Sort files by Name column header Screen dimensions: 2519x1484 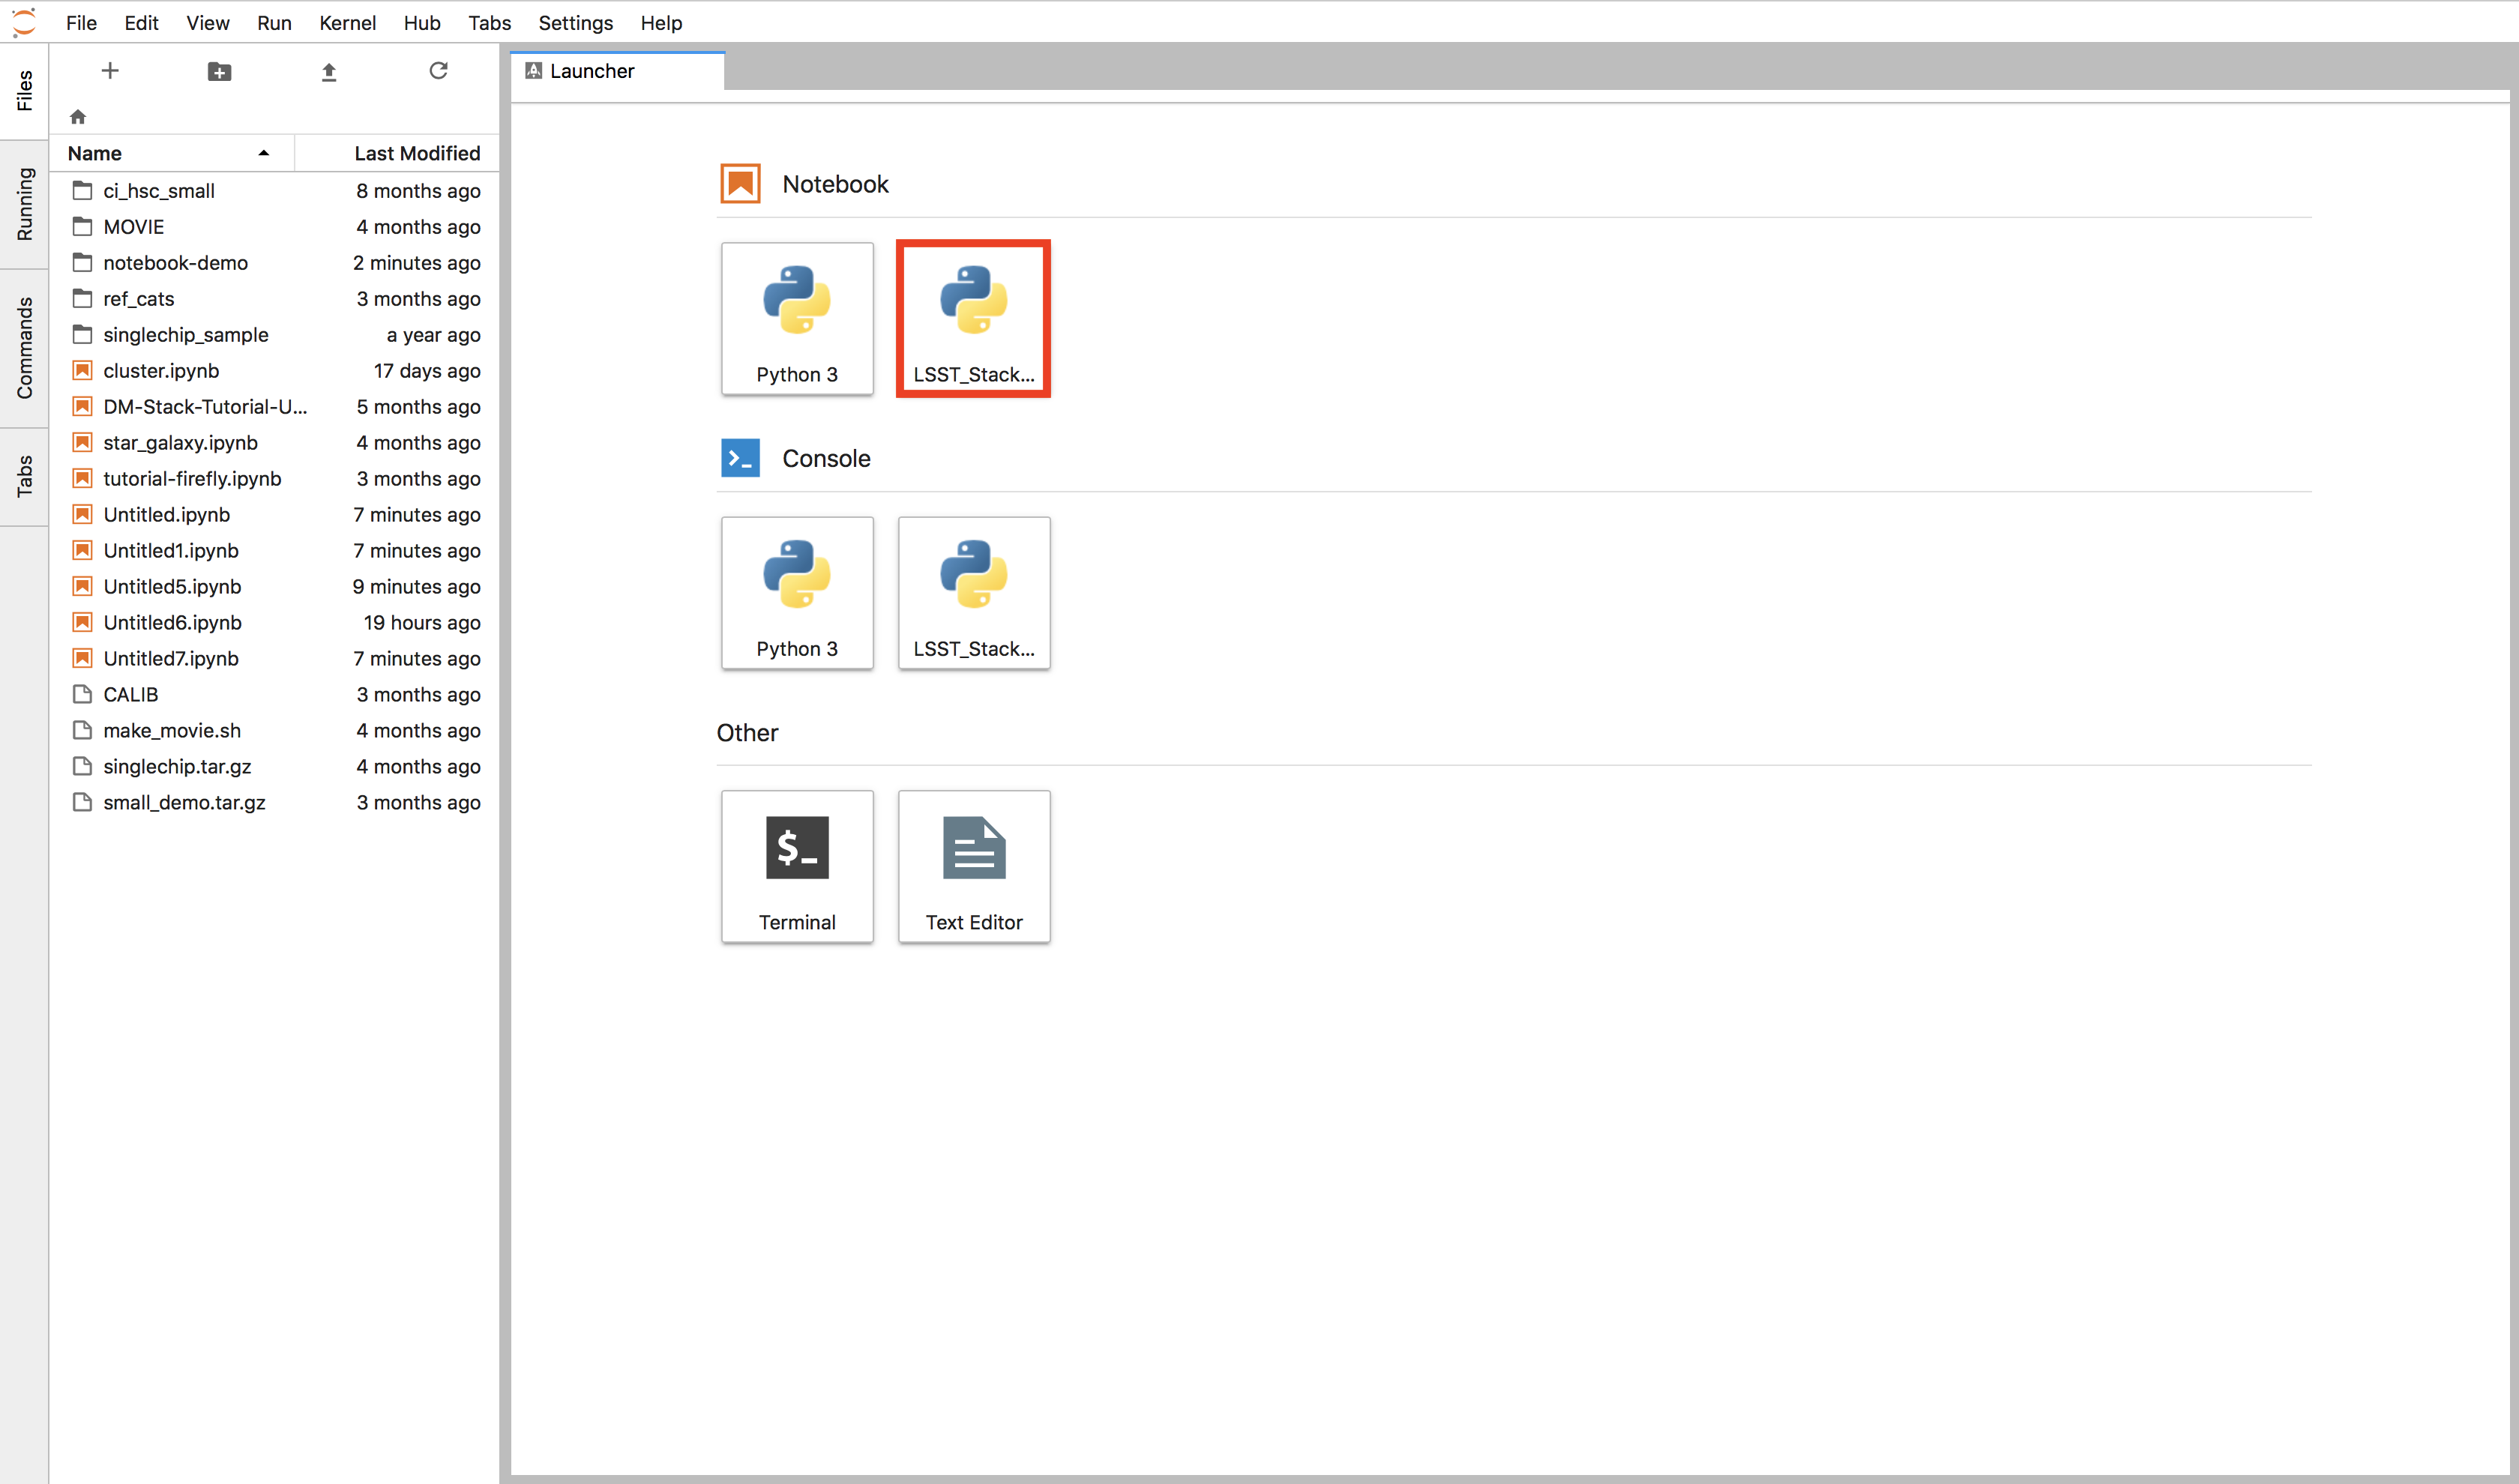(171, 153)
